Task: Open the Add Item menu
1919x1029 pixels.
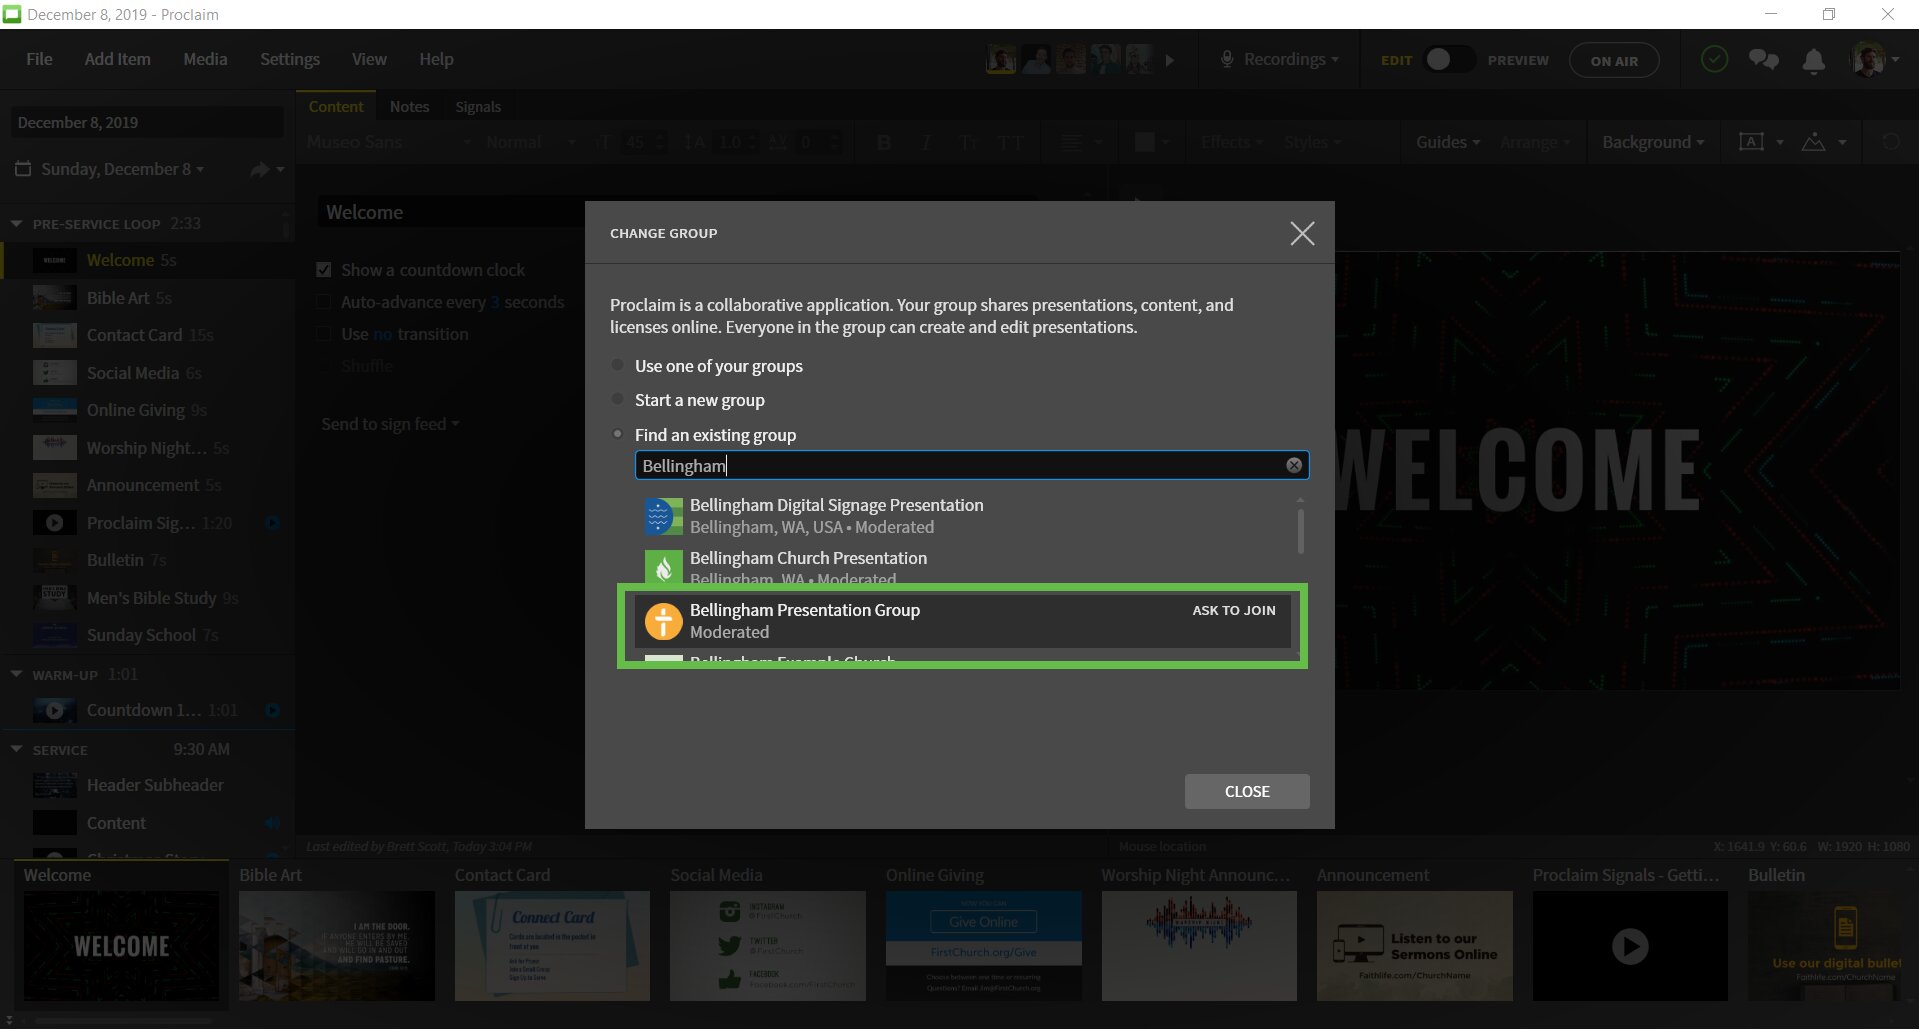Action: coord(118,59)
